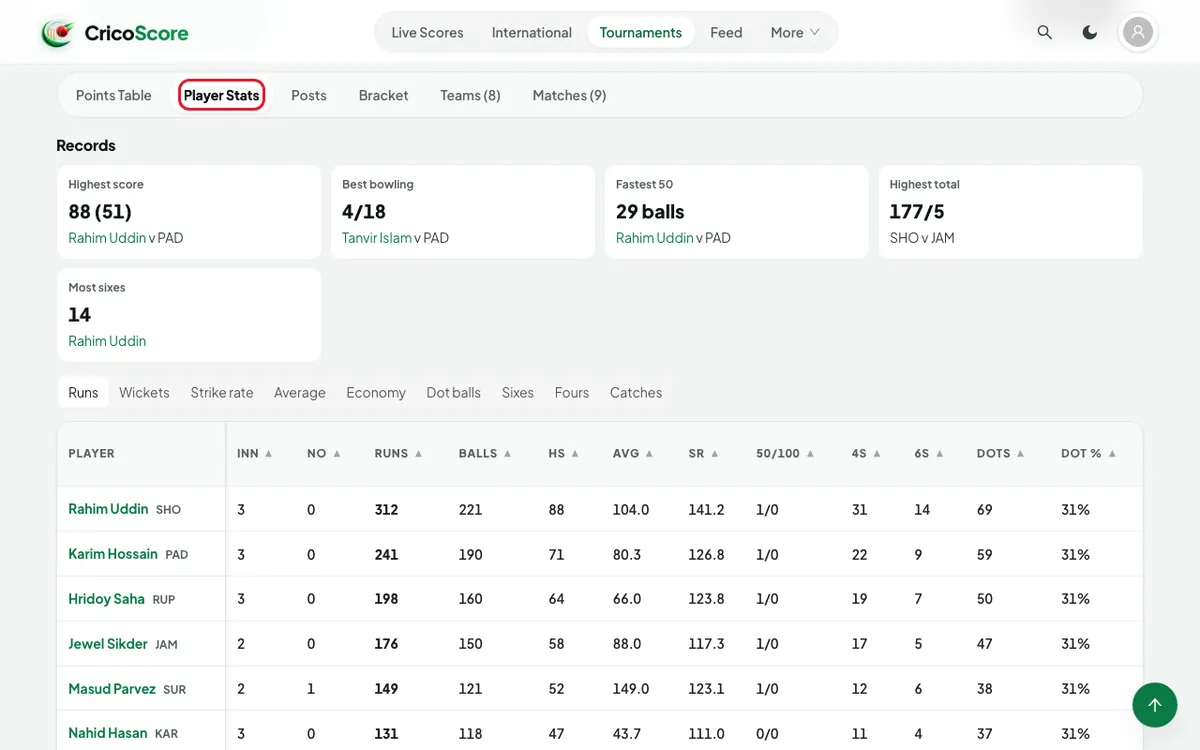Open the International section
The image size is (1200, 750).
click(x=532, y=32)
